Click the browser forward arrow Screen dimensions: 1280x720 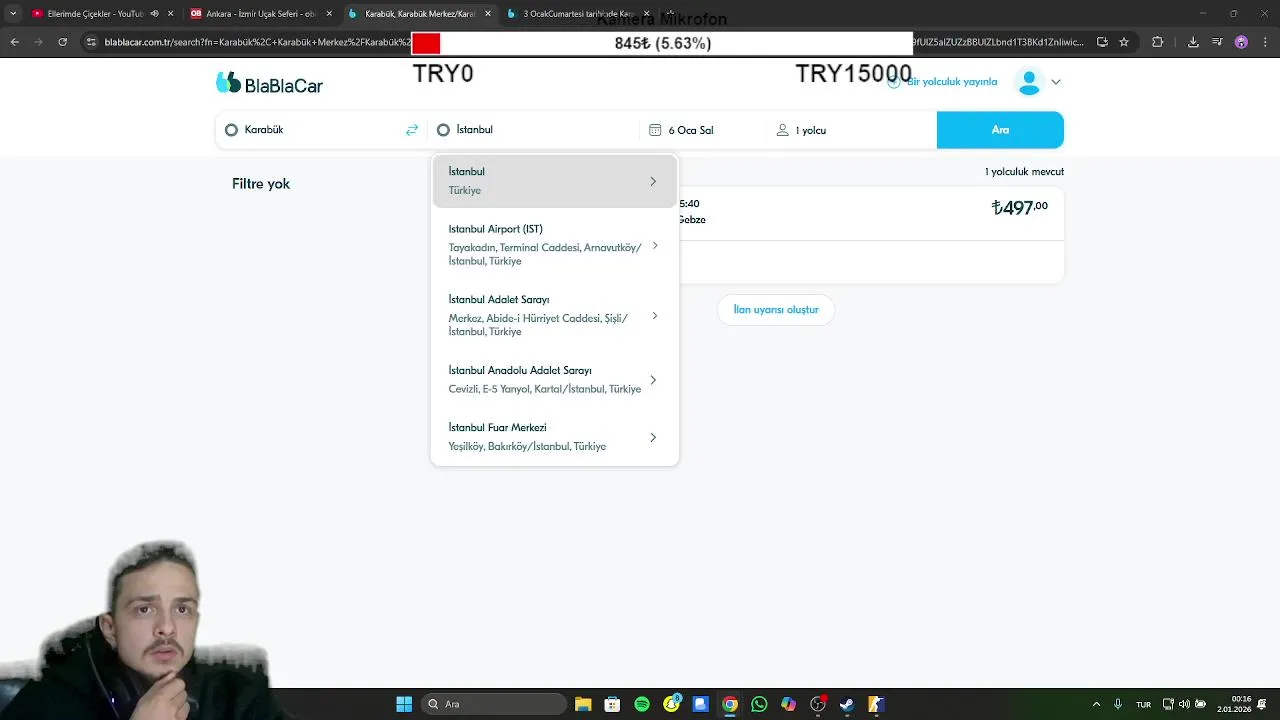[38, 42]
